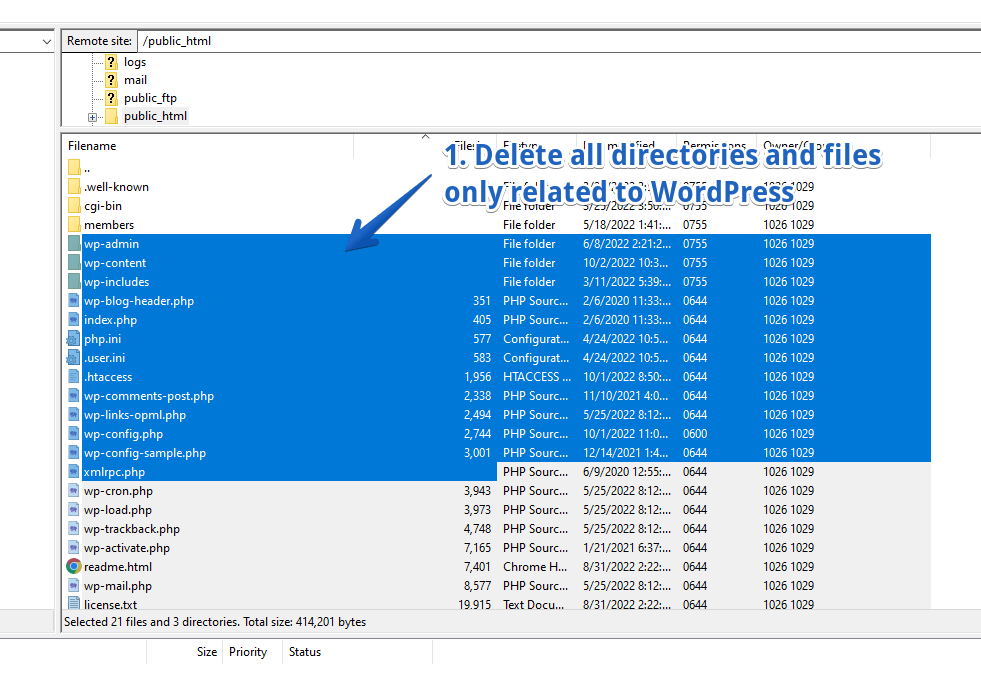
Task: Select the xmlrpc.php filename
Action: point(114,472)
